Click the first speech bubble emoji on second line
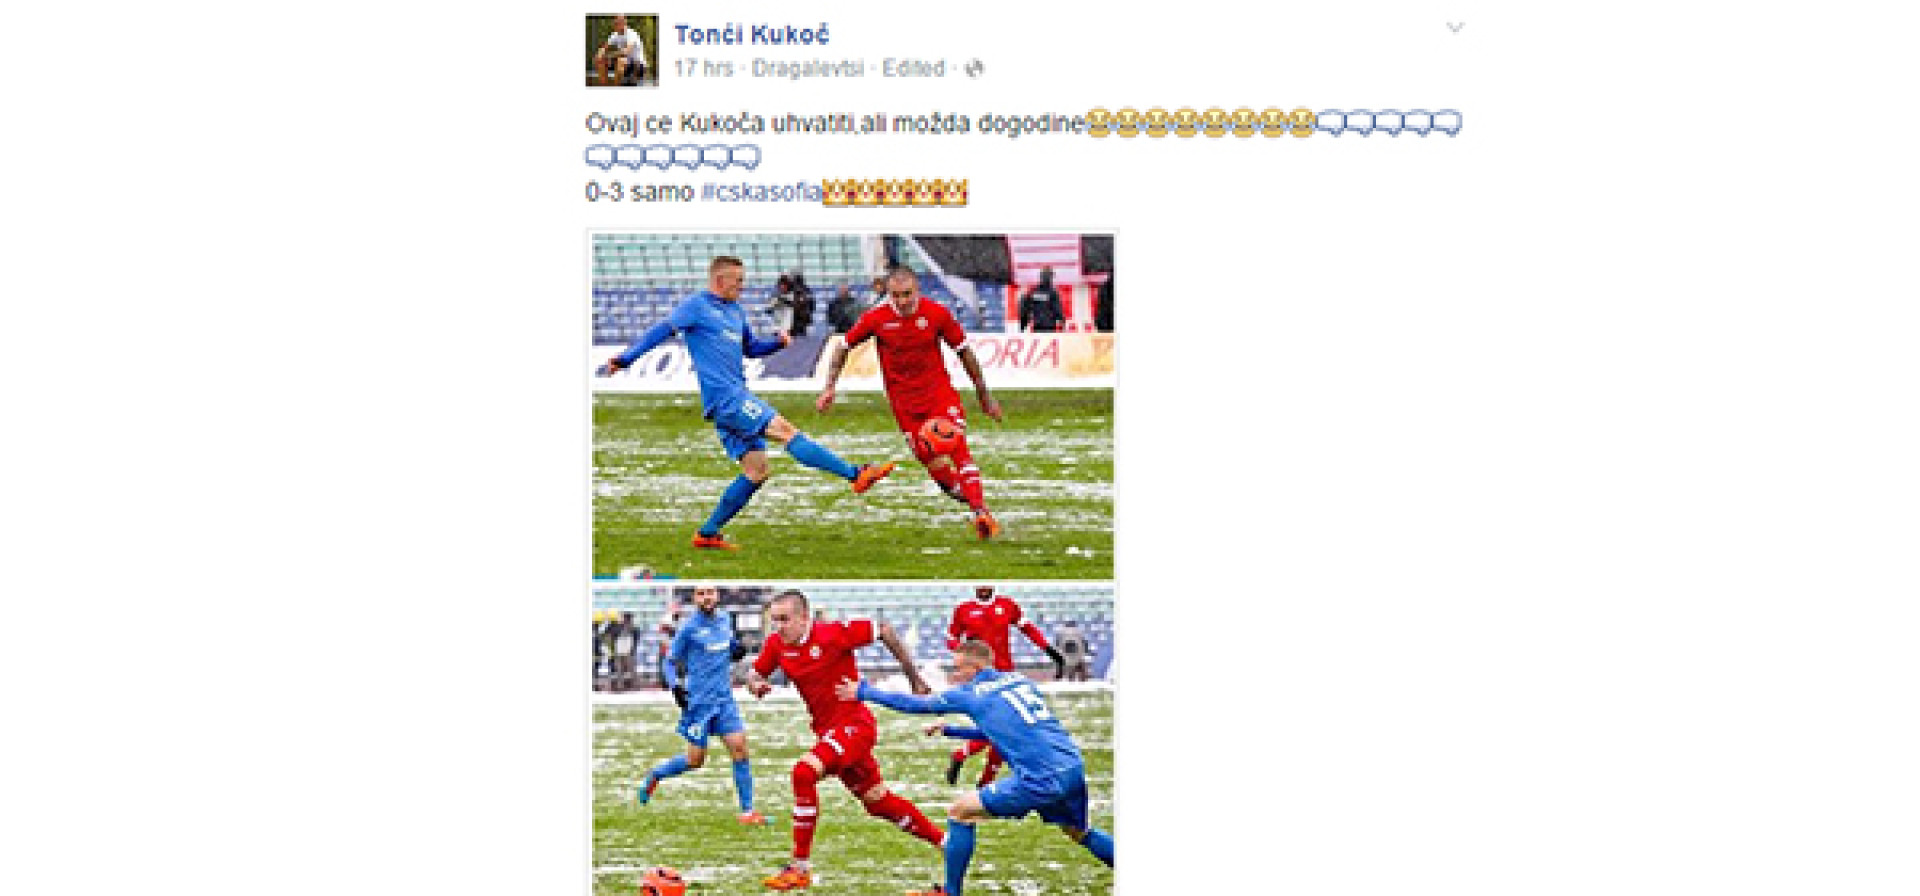 (599, 157)
